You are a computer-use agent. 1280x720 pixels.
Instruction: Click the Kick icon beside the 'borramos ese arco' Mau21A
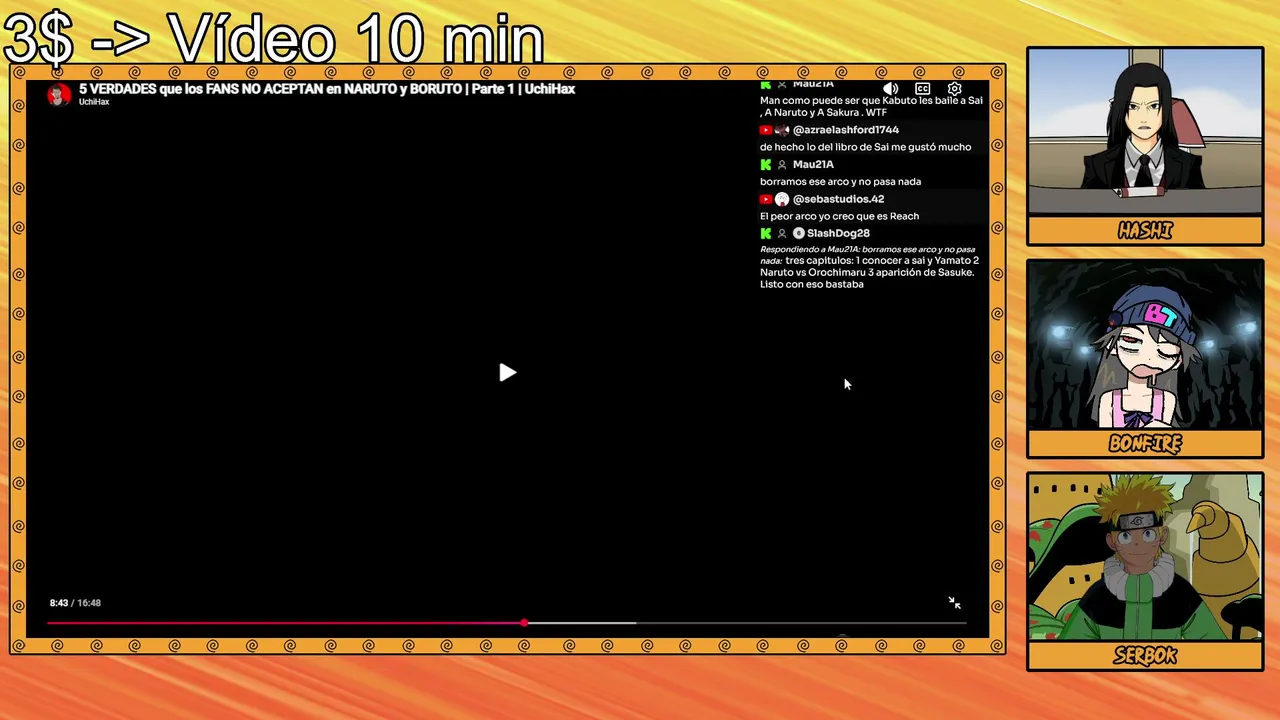pos(766,165)
